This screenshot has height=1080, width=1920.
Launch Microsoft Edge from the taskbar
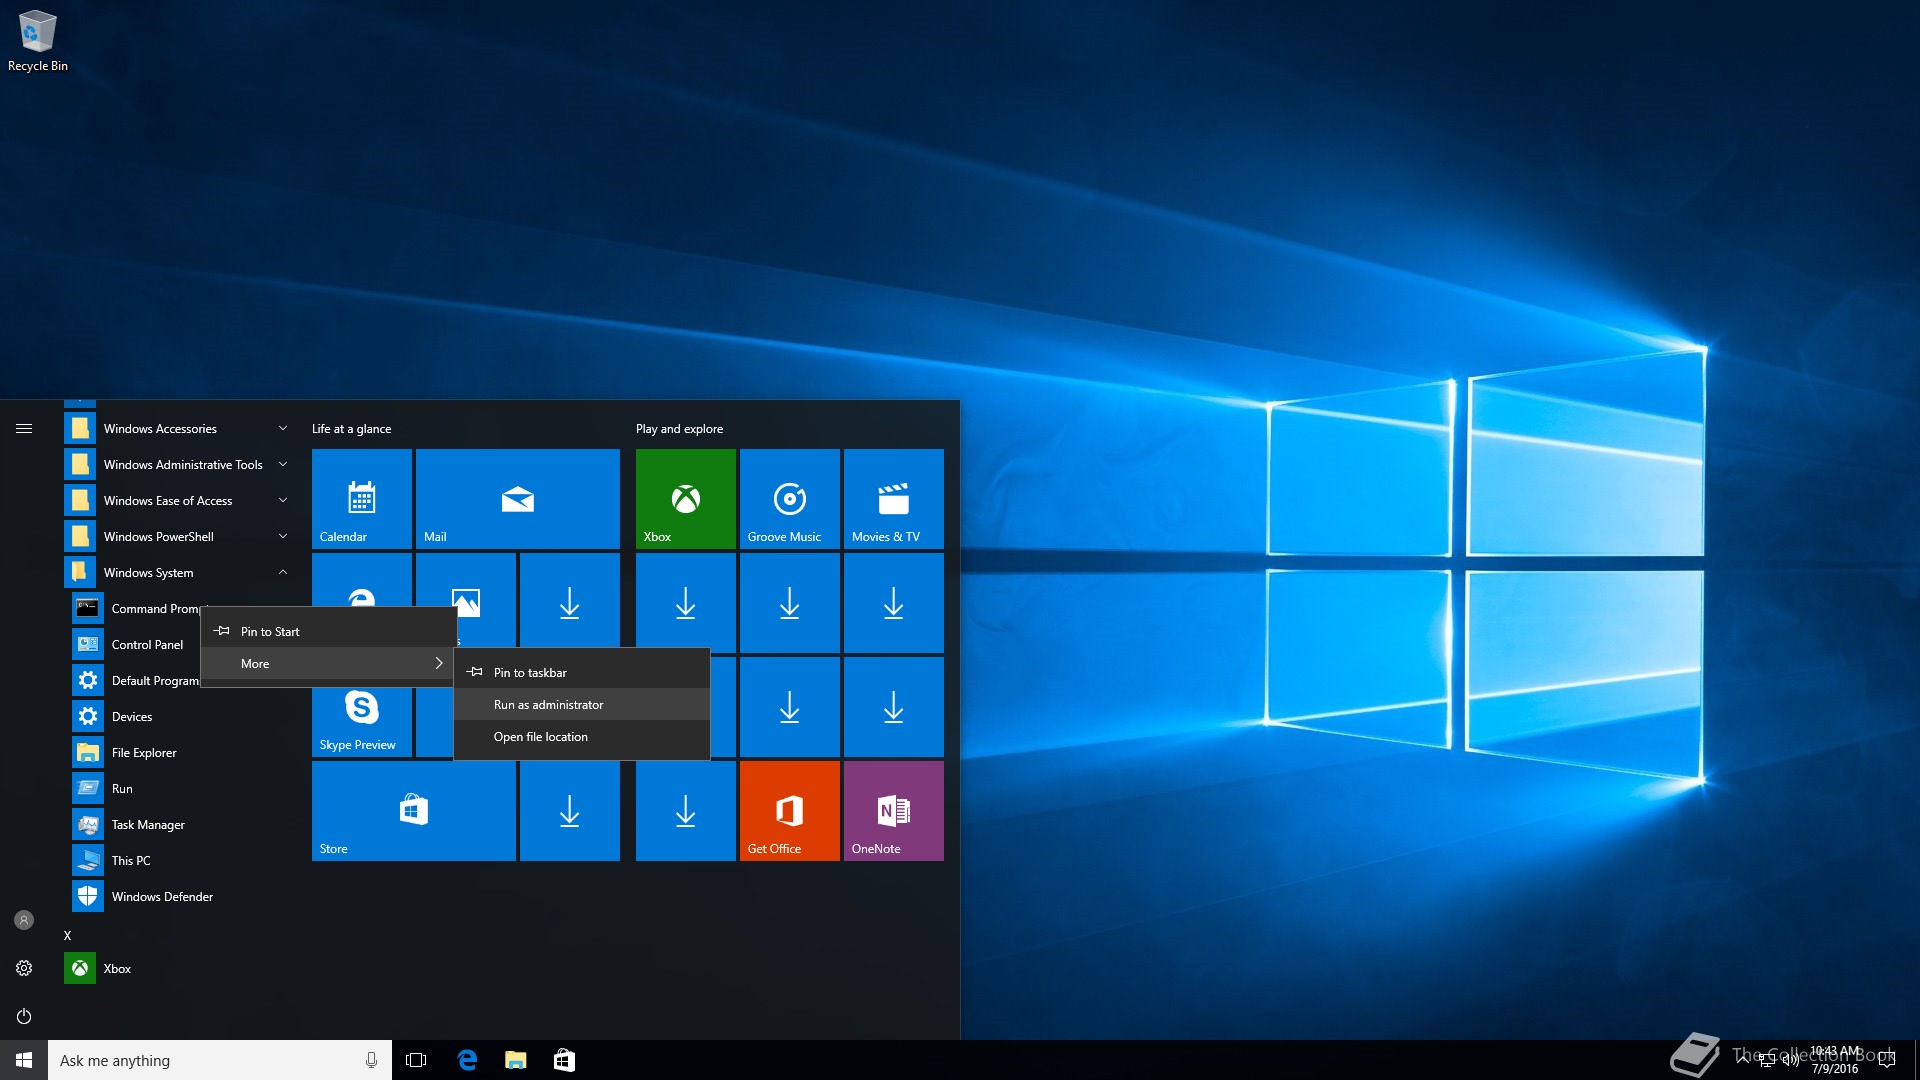467,1060
